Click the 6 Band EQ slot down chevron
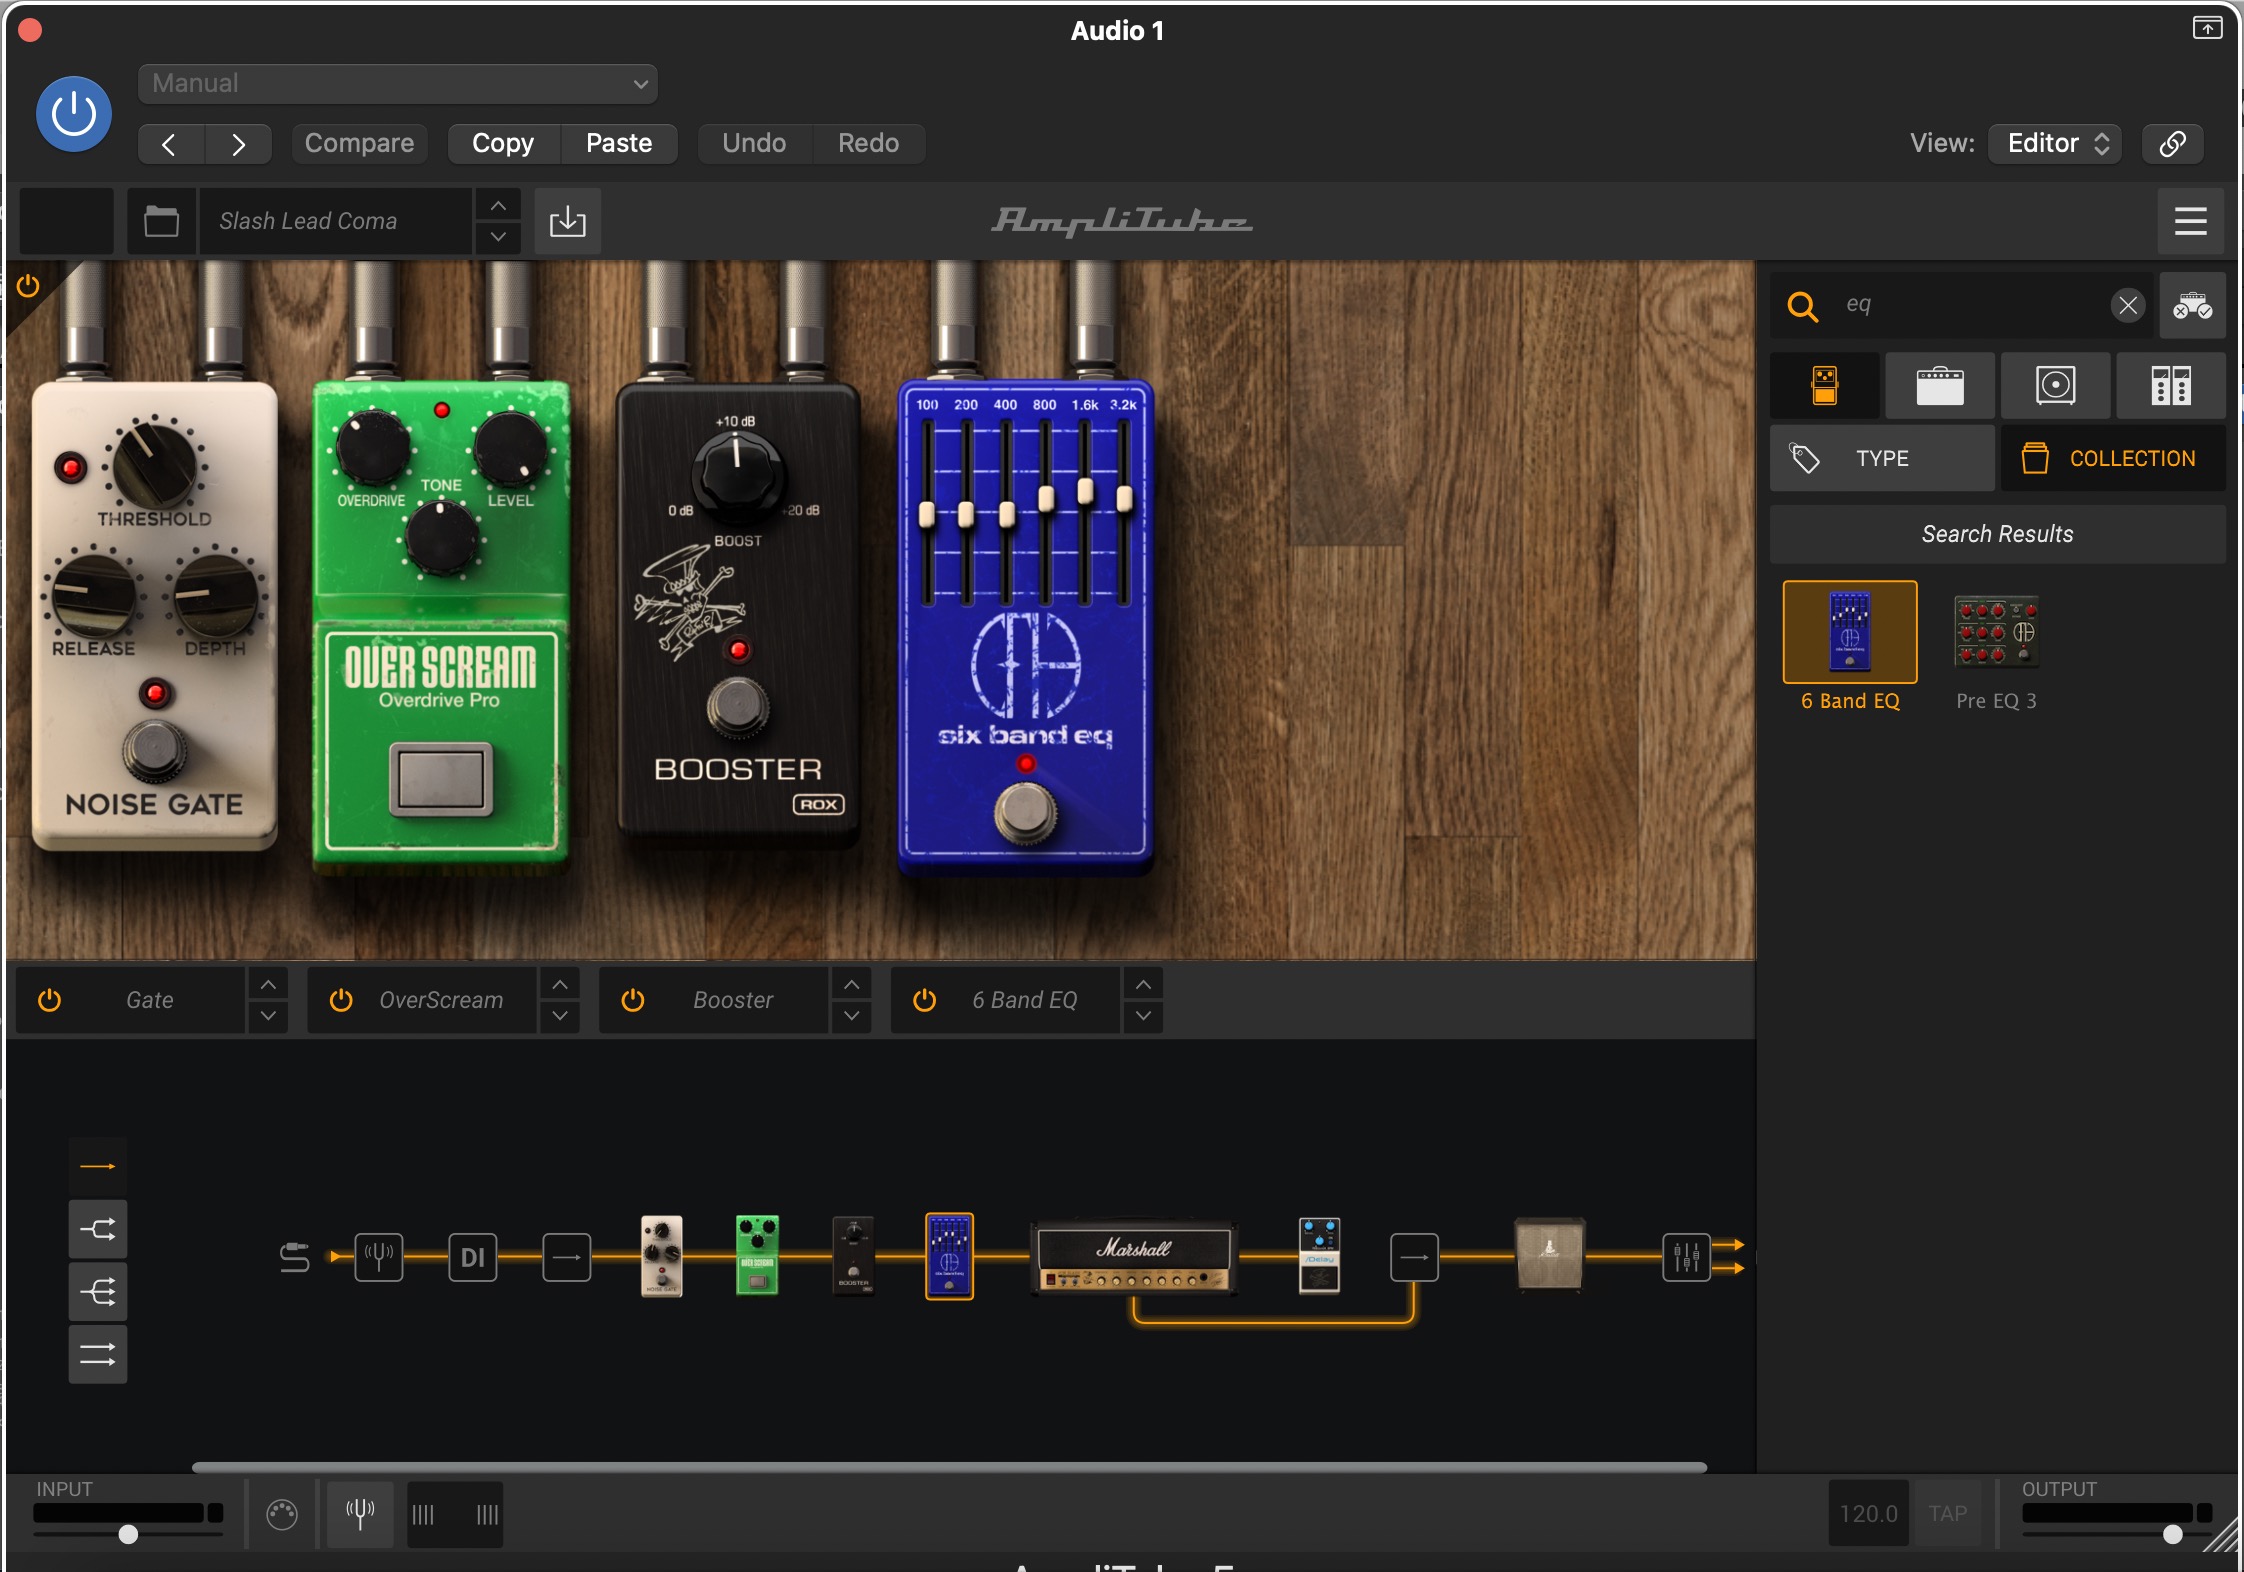Viewport: 2244px width, 1572px height. [1143, 1016]
